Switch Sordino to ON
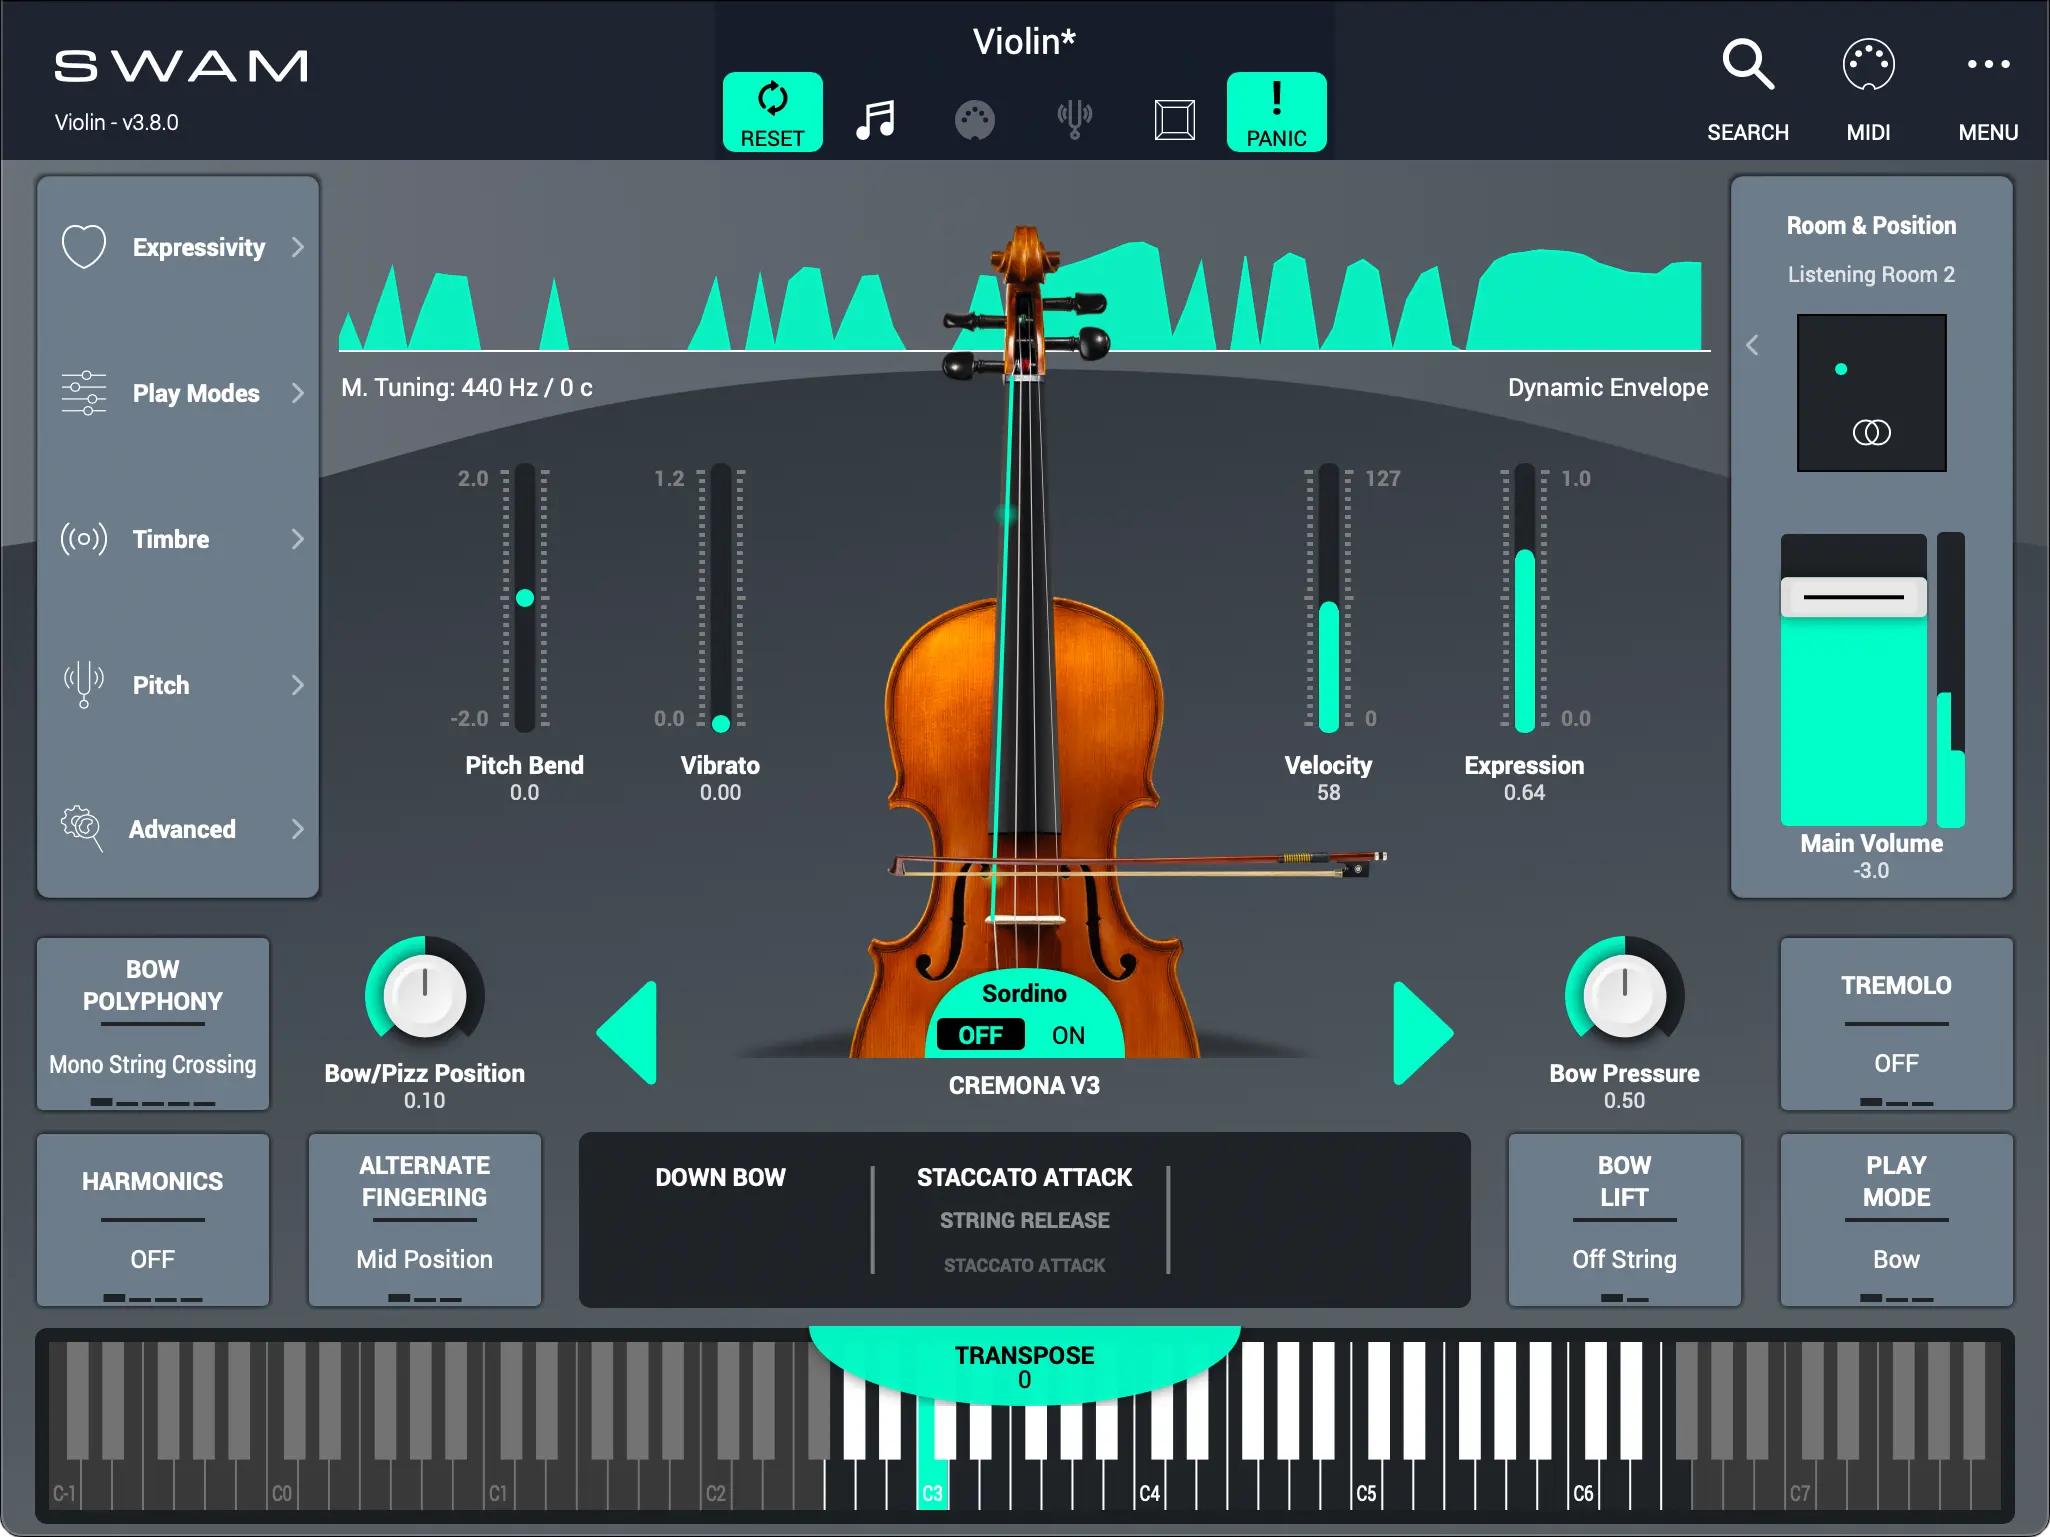The width and height of the screenshot is (2050, 1537). point(1068,1035)
